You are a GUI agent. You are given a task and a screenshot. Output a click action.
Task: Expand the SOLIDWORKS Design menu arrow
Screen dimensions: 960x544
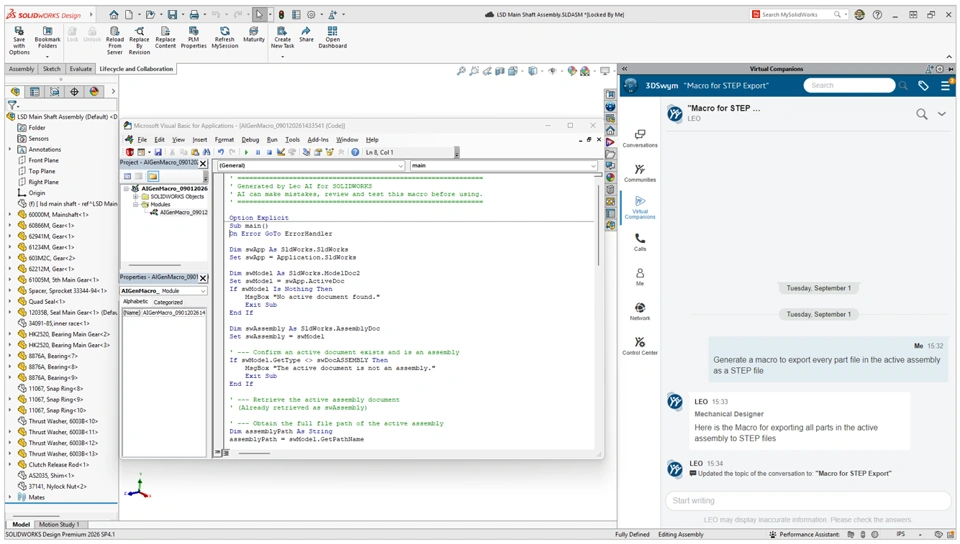(x=91, y=14)
